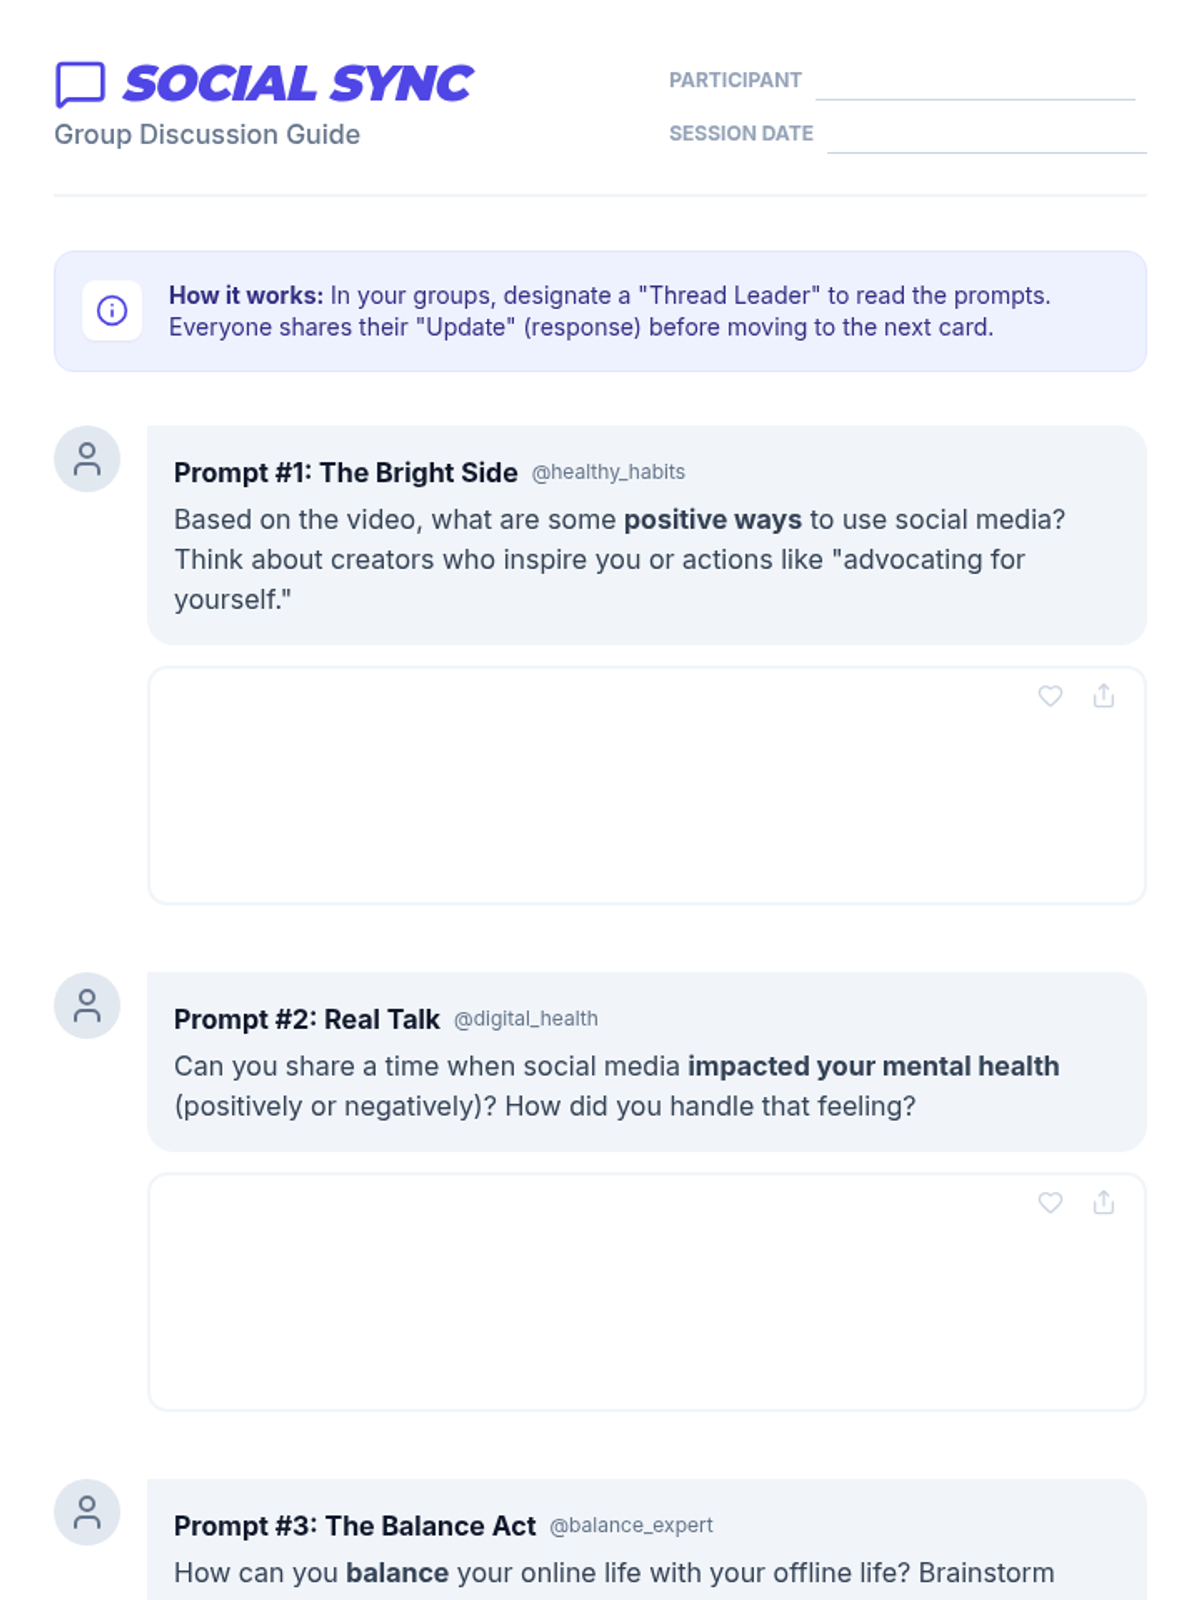Open the @digital_health handle

click(x=526, y=1019)
